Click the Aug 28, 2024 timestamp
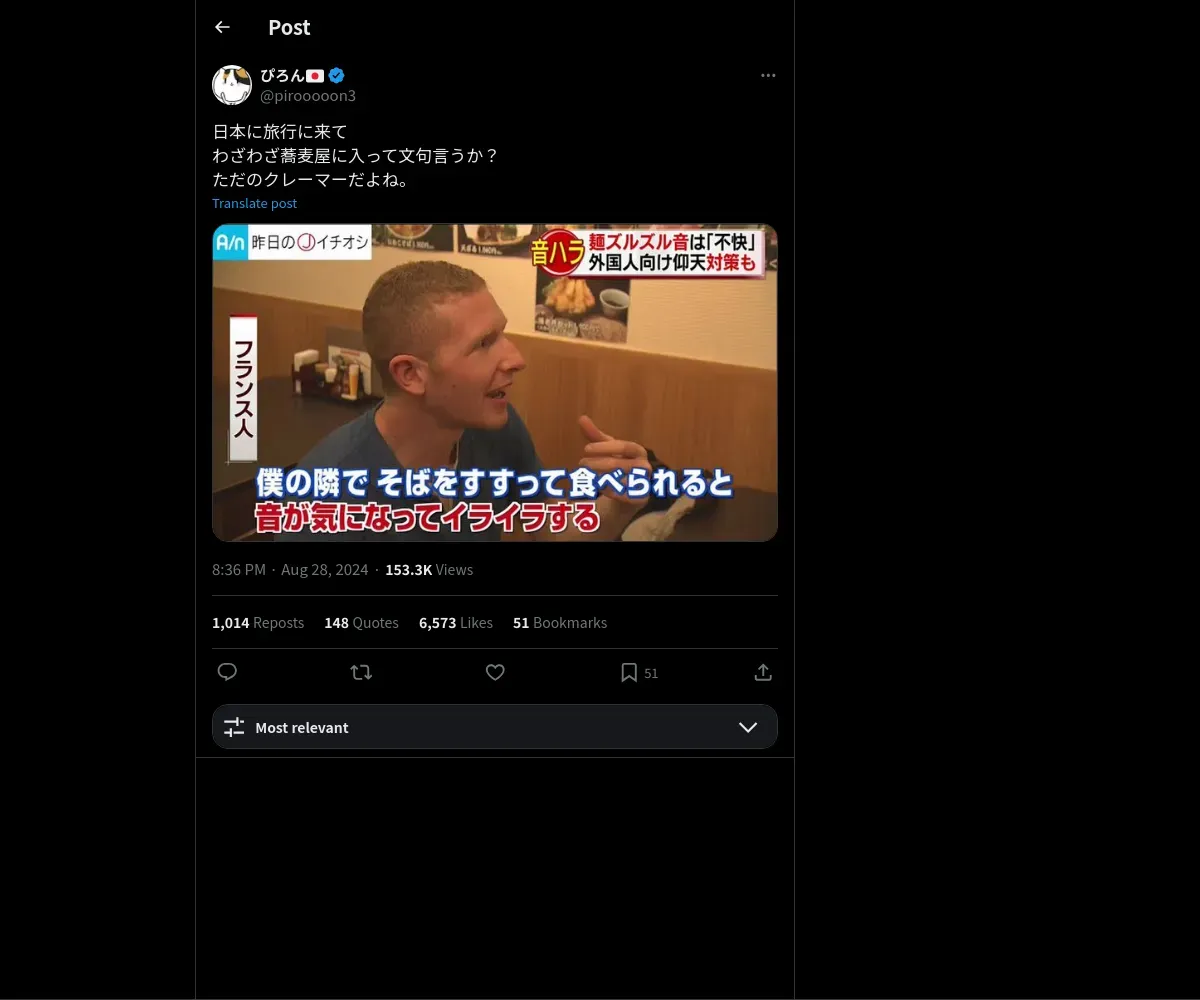Viewport: 1200px width, 1000px height. 325,569
